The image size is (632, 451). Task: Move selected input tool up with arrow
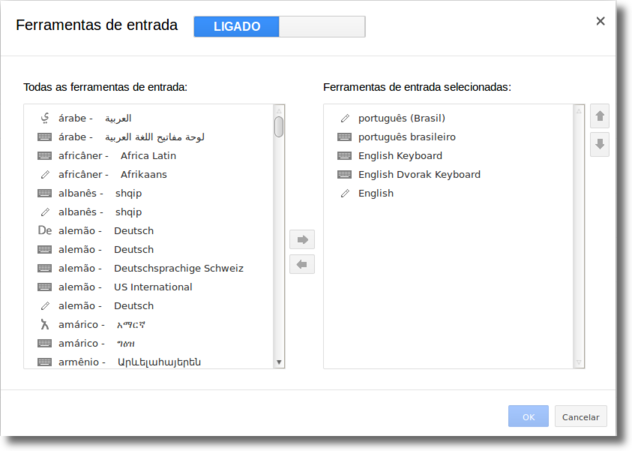tap(600, 116)
